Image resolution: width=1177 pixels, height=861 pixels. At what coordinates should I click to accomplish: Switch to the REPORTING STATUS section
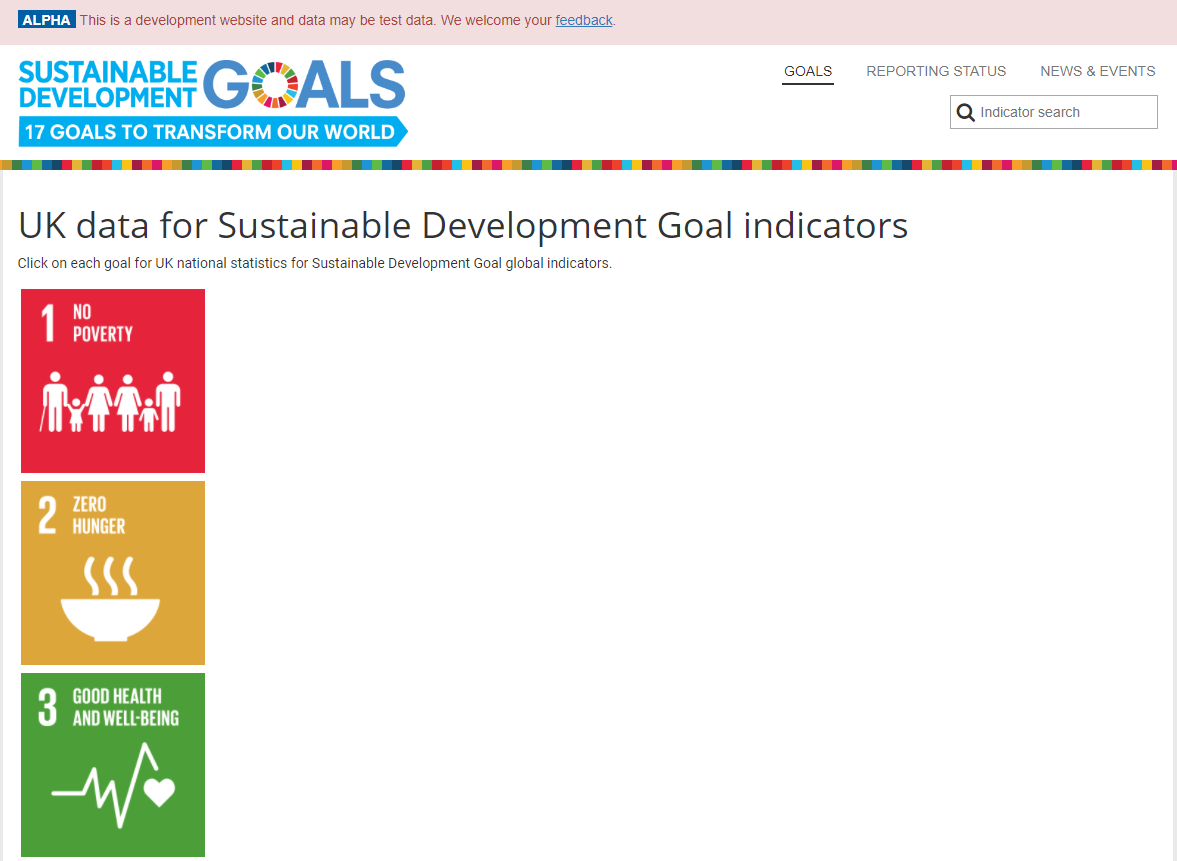936,71
